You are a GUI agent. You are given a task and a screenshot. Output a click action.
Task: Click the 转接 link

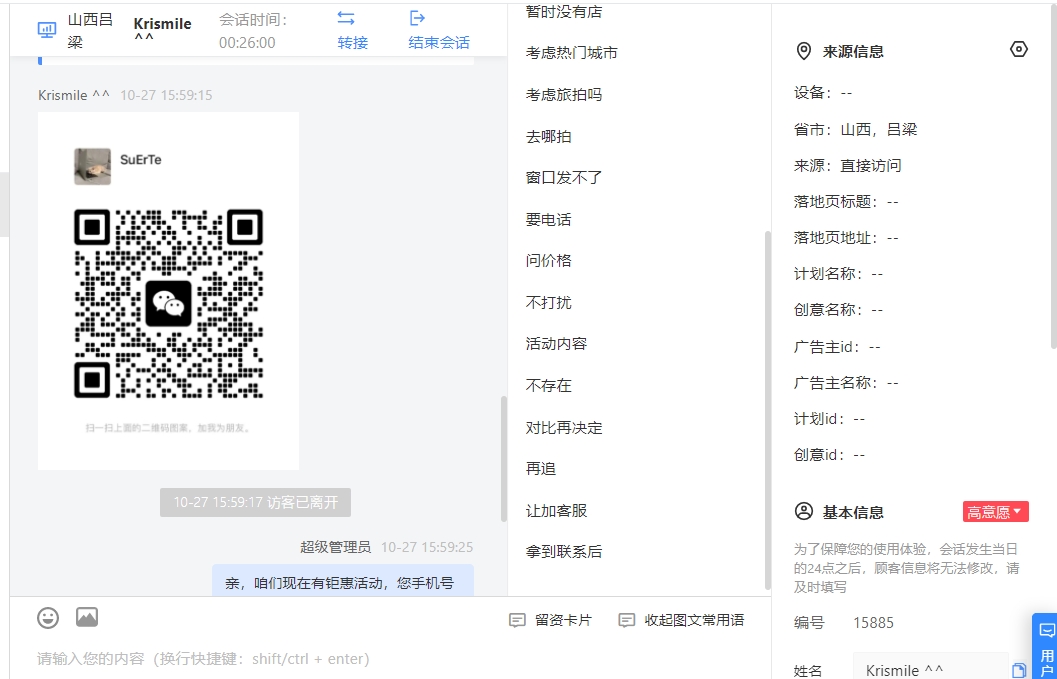click(353, 42)
